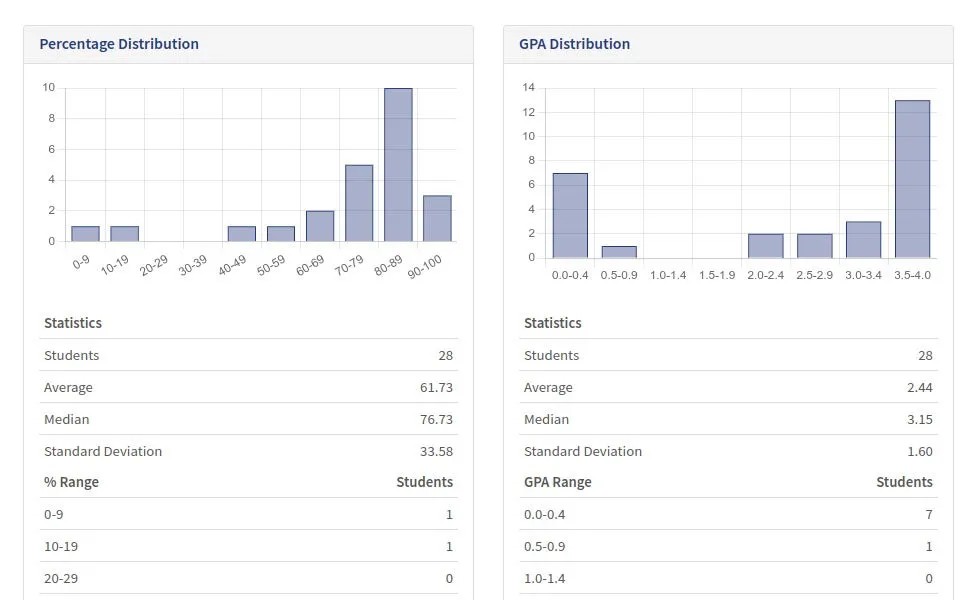Click the Percentage Distribution panel header
The height and width of the screenshot is (600, 977).
tap(119, 43)
